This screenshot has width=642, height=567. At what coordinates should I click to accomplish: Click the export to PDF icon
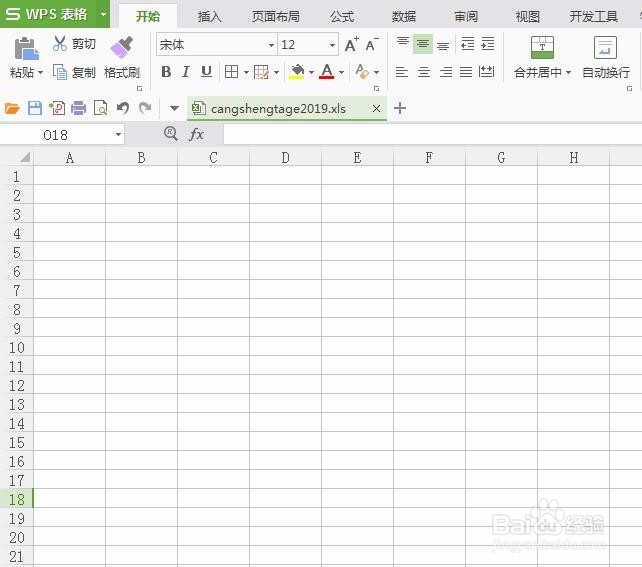click(x=57, y=108)
